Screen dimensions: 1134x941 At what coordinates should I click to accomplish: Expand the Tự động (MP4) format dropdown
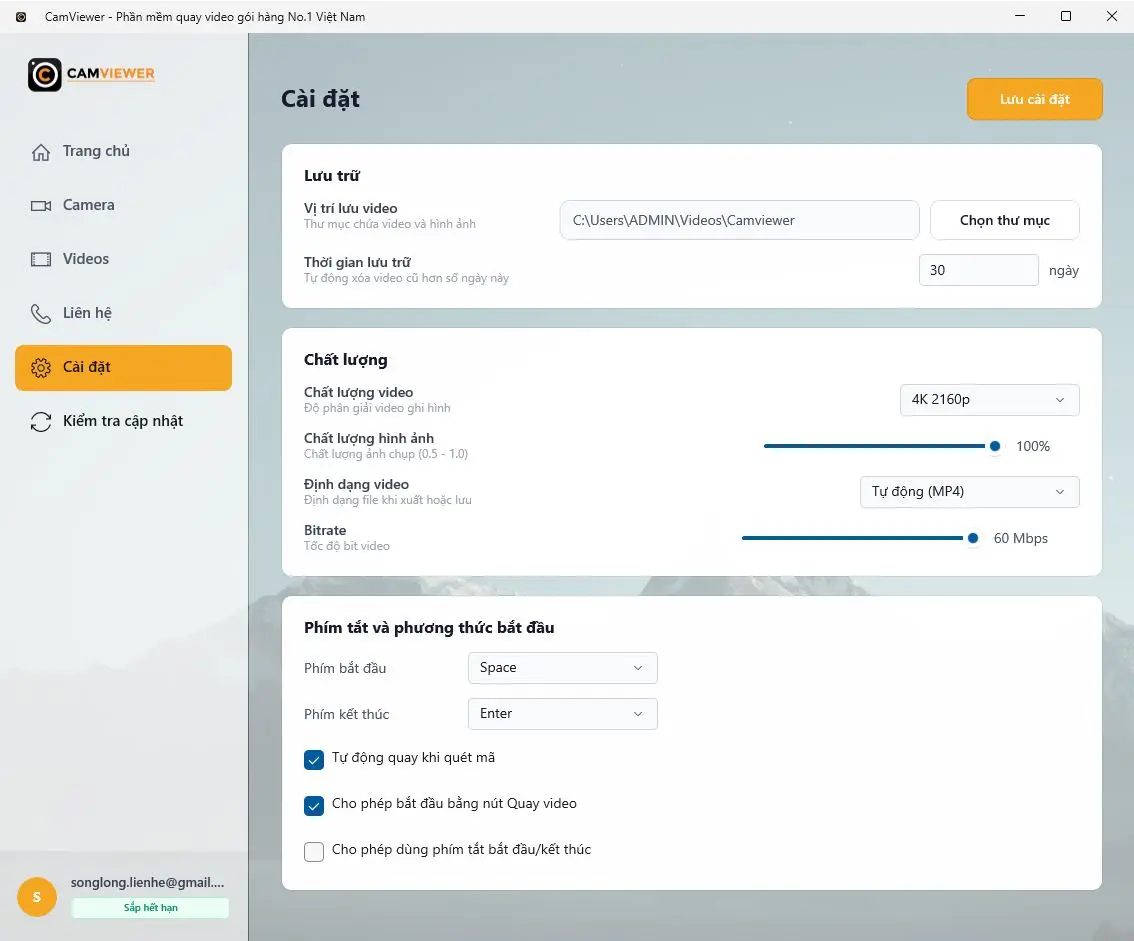pyautogui.click(x=969, y=492)
